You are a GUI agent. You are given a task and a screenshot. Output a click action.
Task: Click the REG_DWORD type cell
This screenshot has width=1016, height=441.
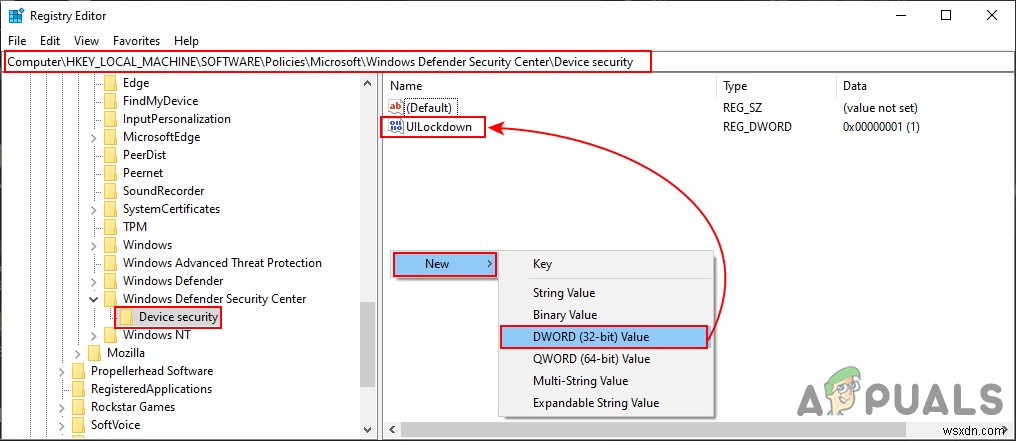[x=757, y=128]
